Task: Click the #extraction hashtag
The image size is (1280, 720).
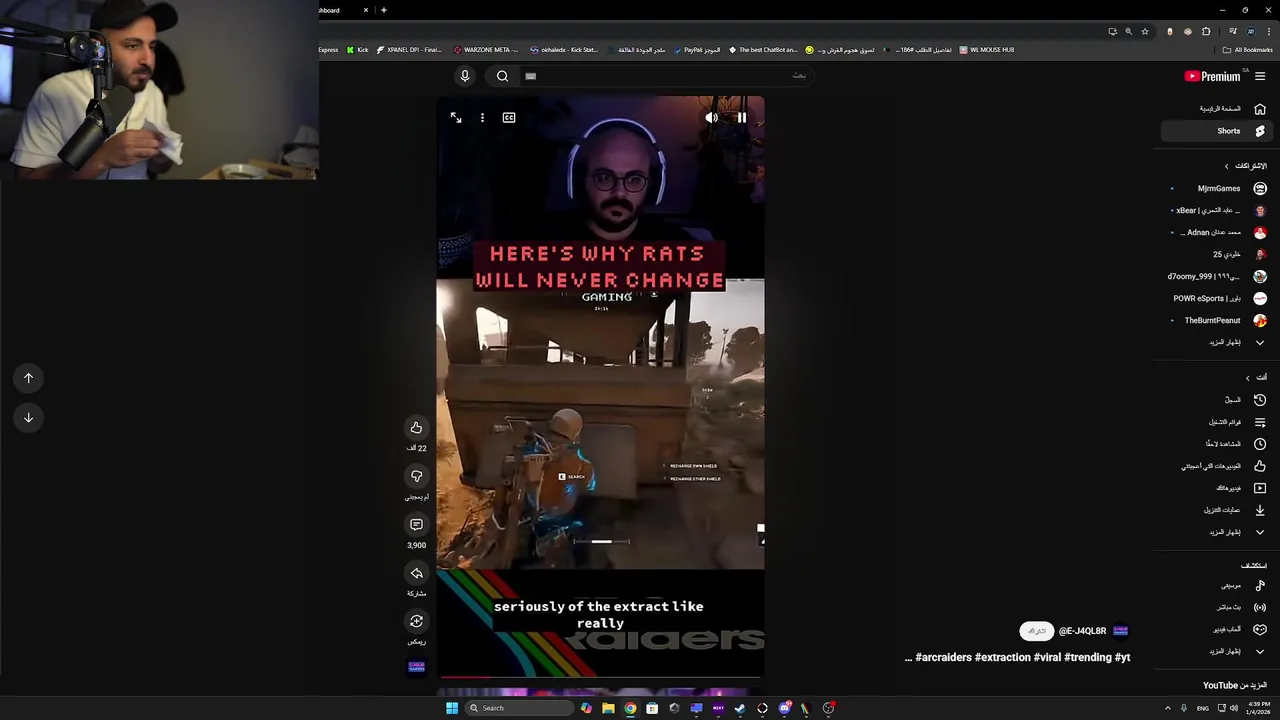Action: pos(1003,657)
